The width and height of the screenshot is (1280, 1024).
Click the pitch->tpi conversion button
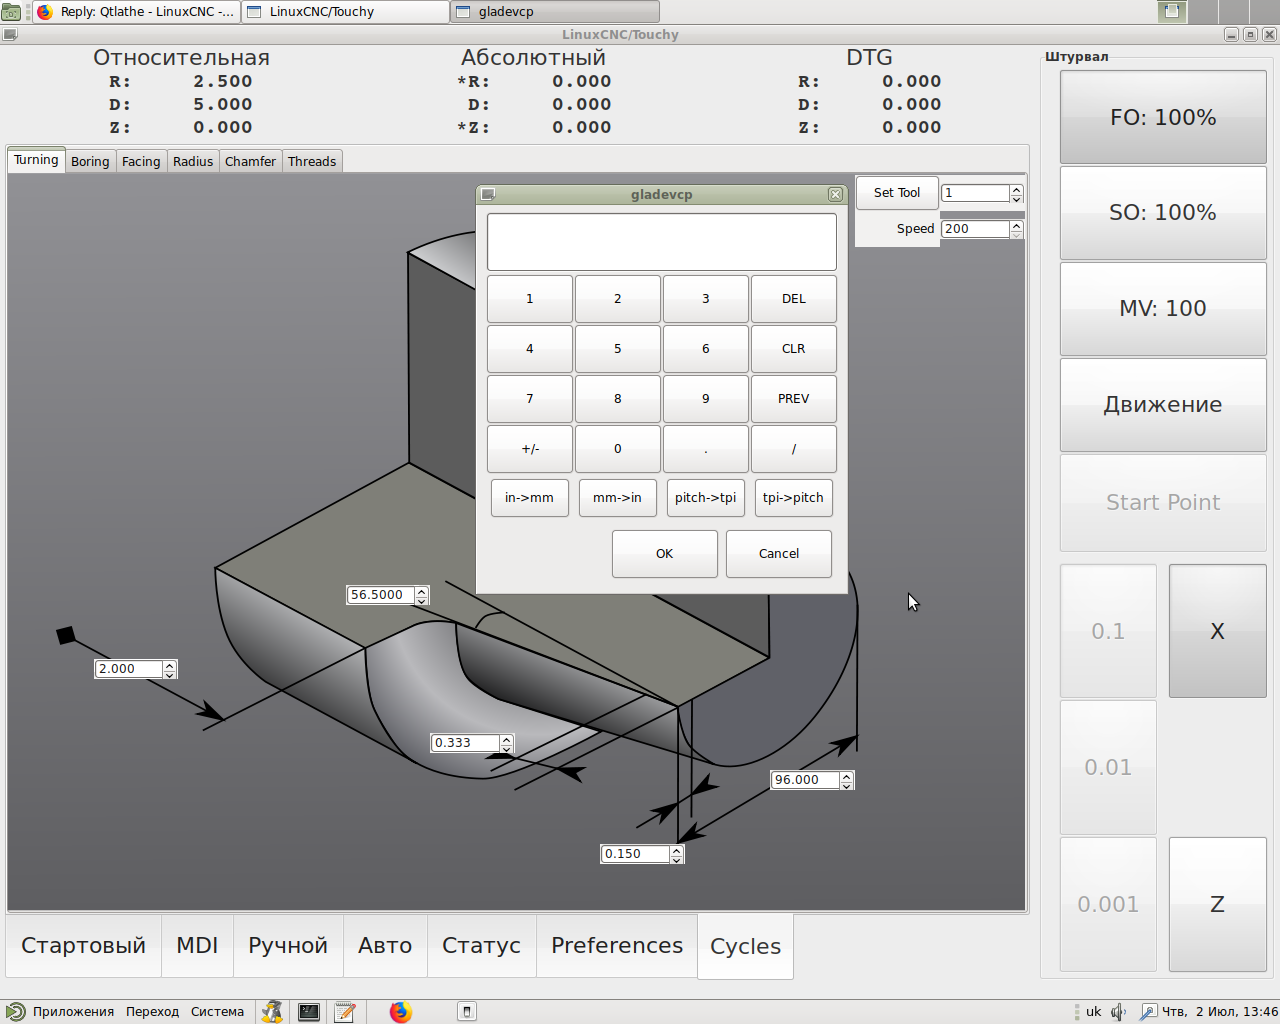(x=706, y=498)
